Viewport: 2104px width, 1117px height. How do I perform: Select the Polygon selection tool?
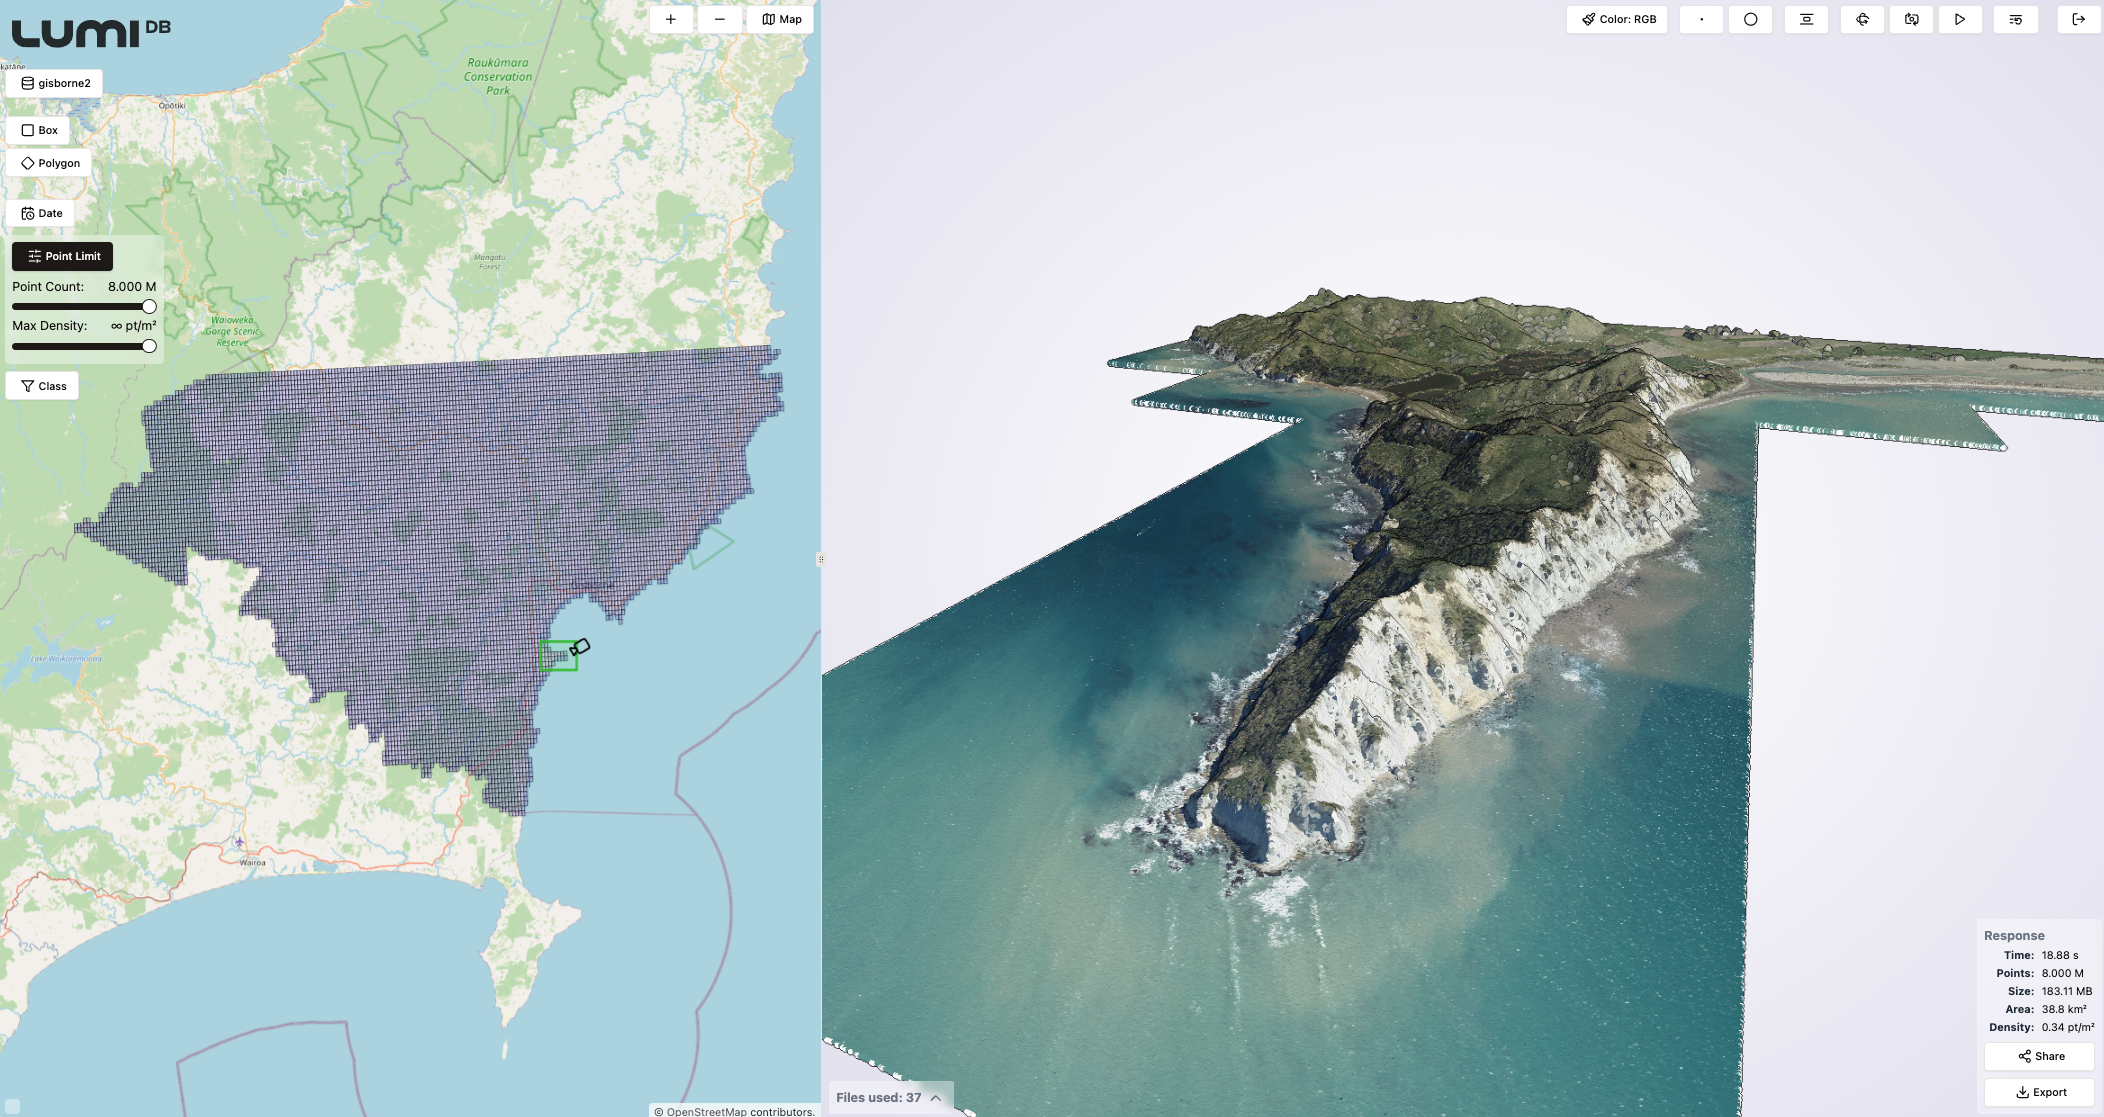coord(50,163)
